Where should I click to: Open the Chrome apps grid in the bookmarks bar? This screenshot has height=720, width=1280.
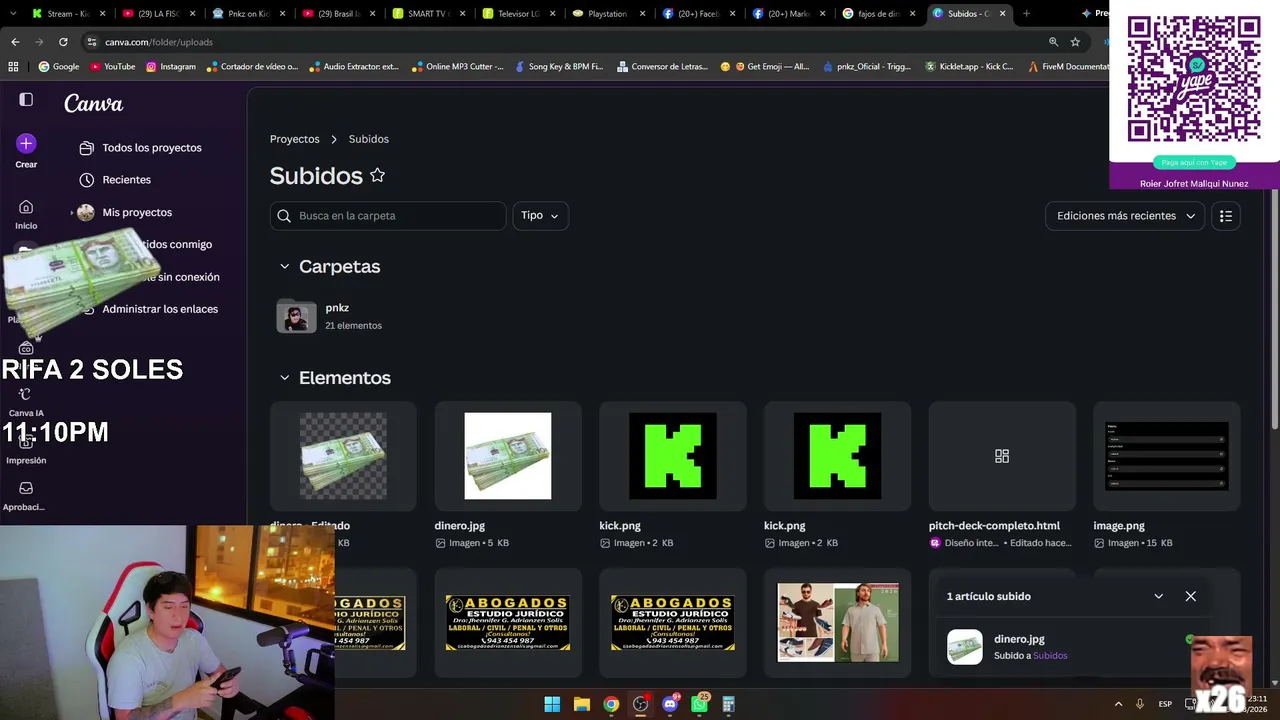13,67
